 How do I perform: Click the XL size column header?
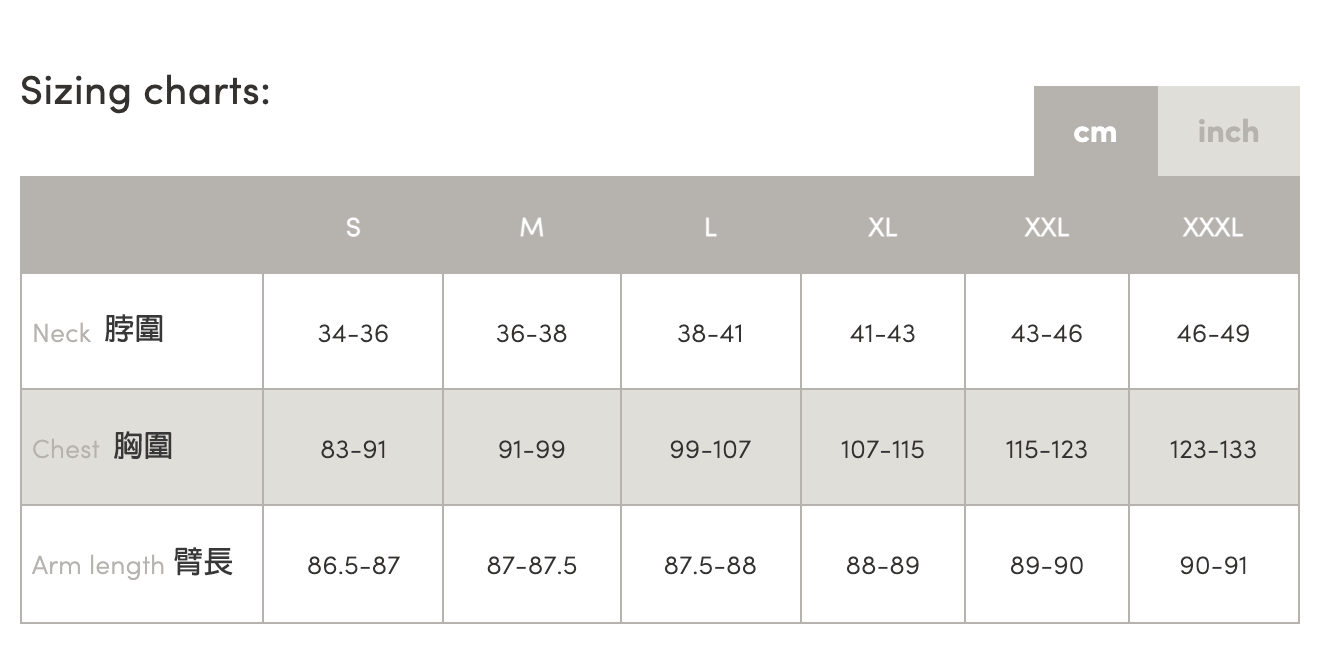[882, 227]
